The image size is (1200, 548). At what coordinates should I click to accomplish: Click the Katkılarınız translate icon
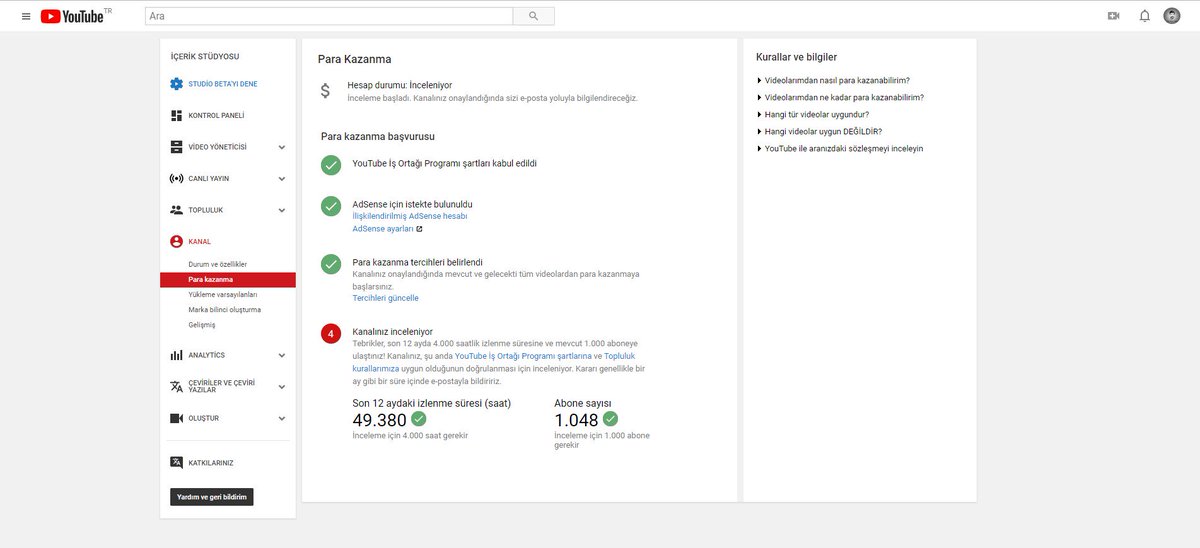click(x=176, y=463)
